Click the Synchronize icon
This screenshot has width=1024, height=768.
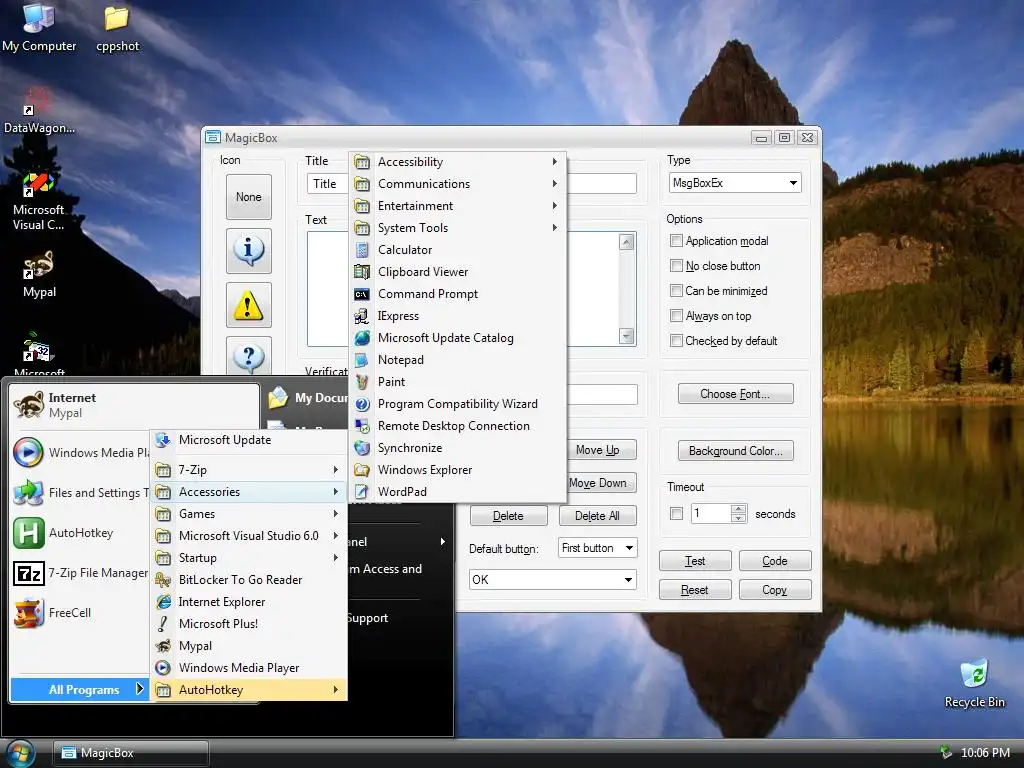pos(362,448)
